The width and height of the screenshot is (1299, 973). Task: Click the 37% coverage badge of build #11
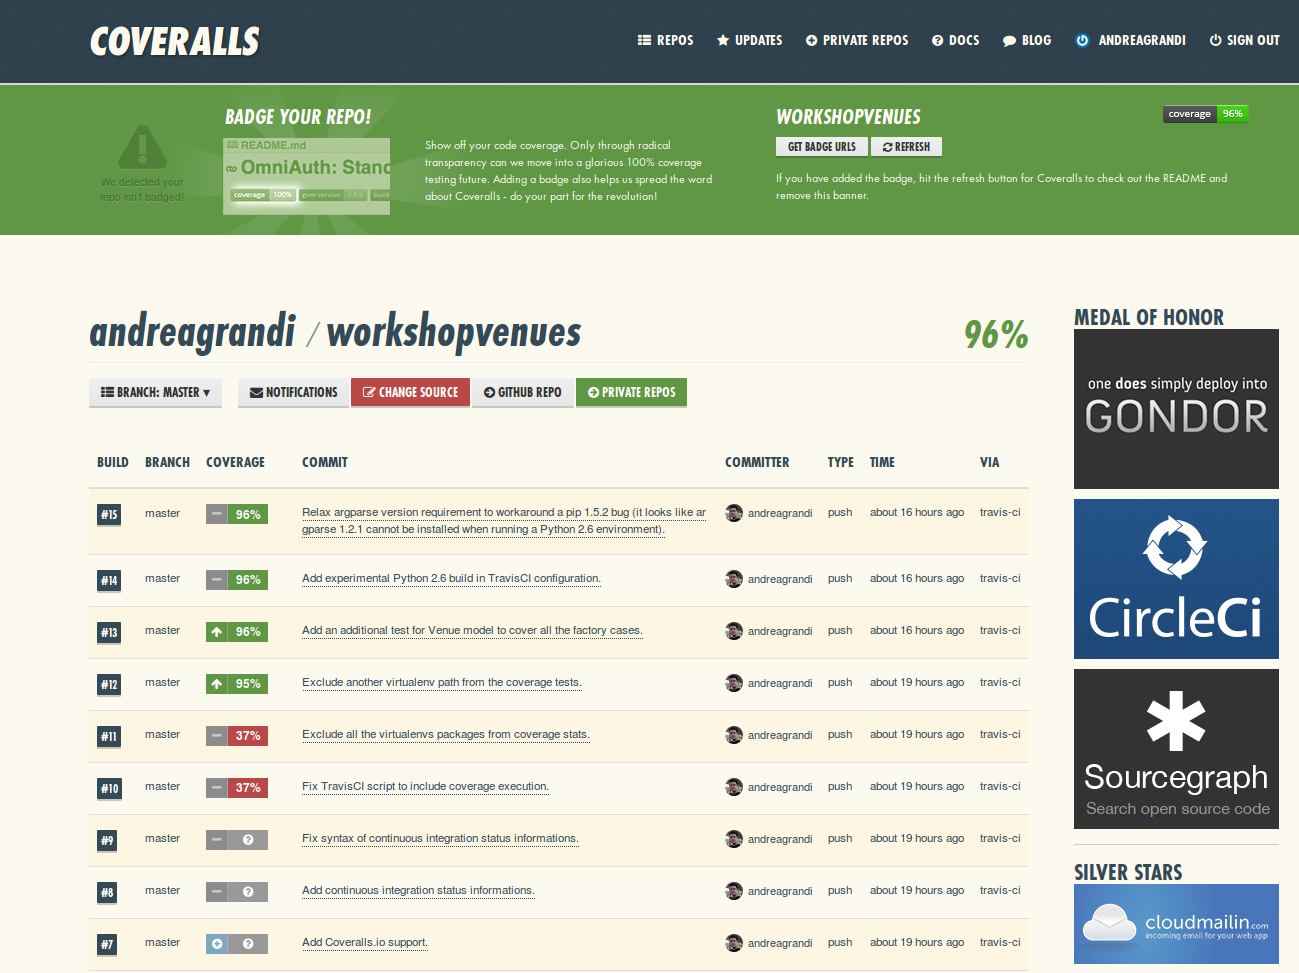coord(237,735)
